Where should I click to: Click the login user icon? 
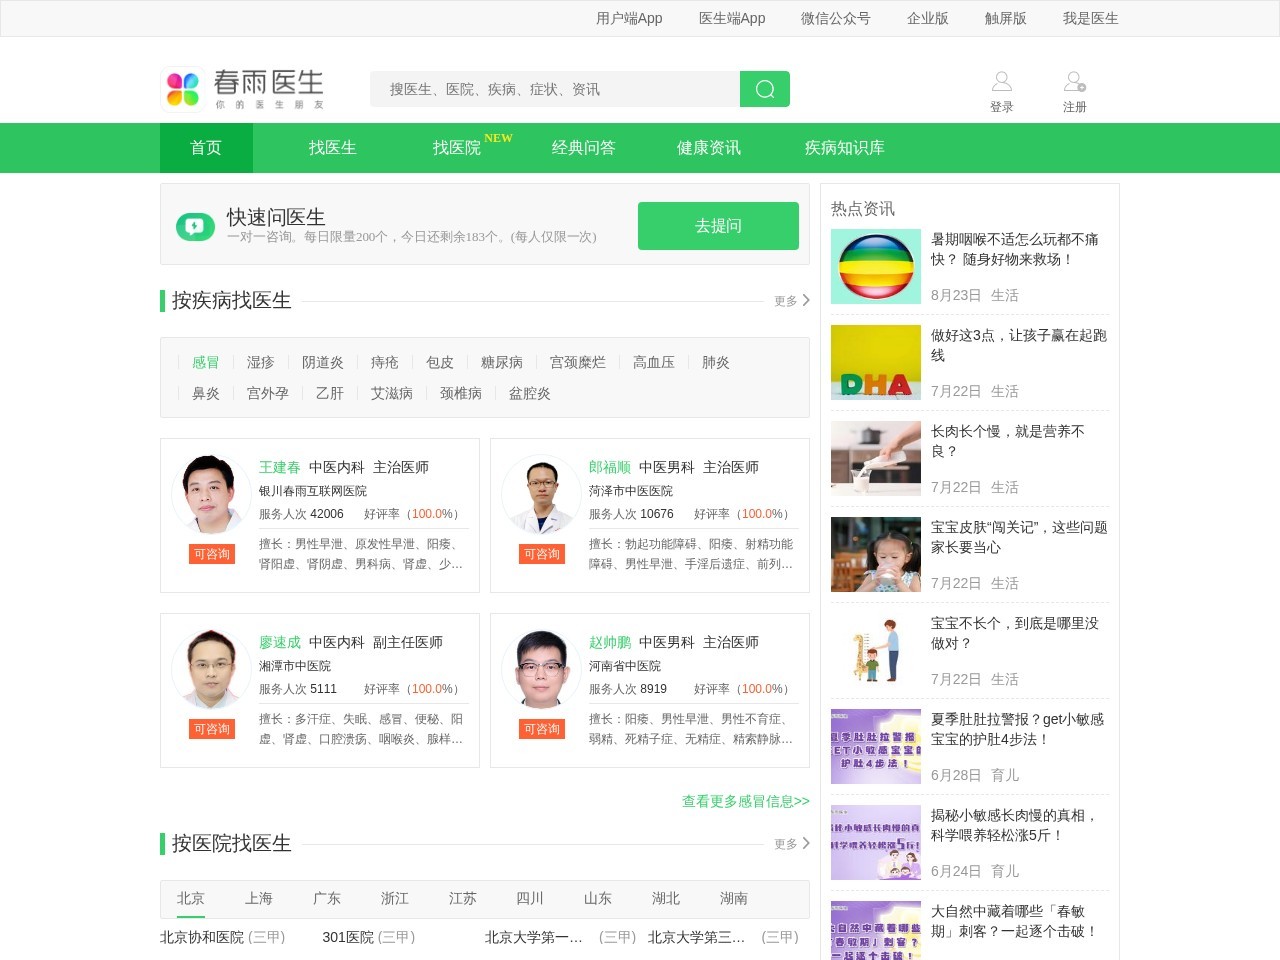(x=1001, y=82)
